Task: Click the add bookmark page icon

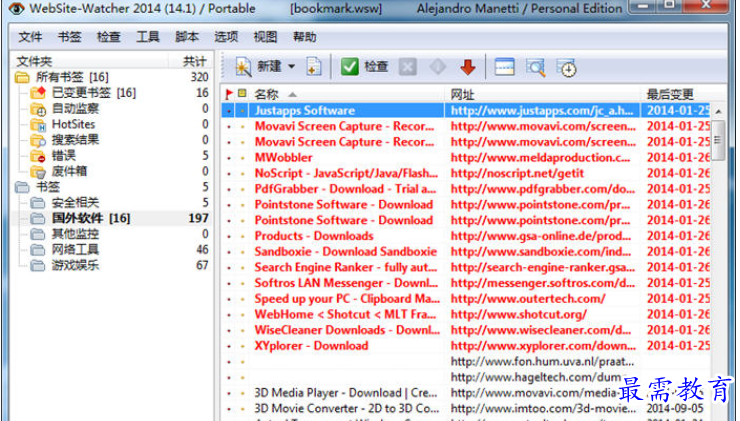Action: click(314, 67)
